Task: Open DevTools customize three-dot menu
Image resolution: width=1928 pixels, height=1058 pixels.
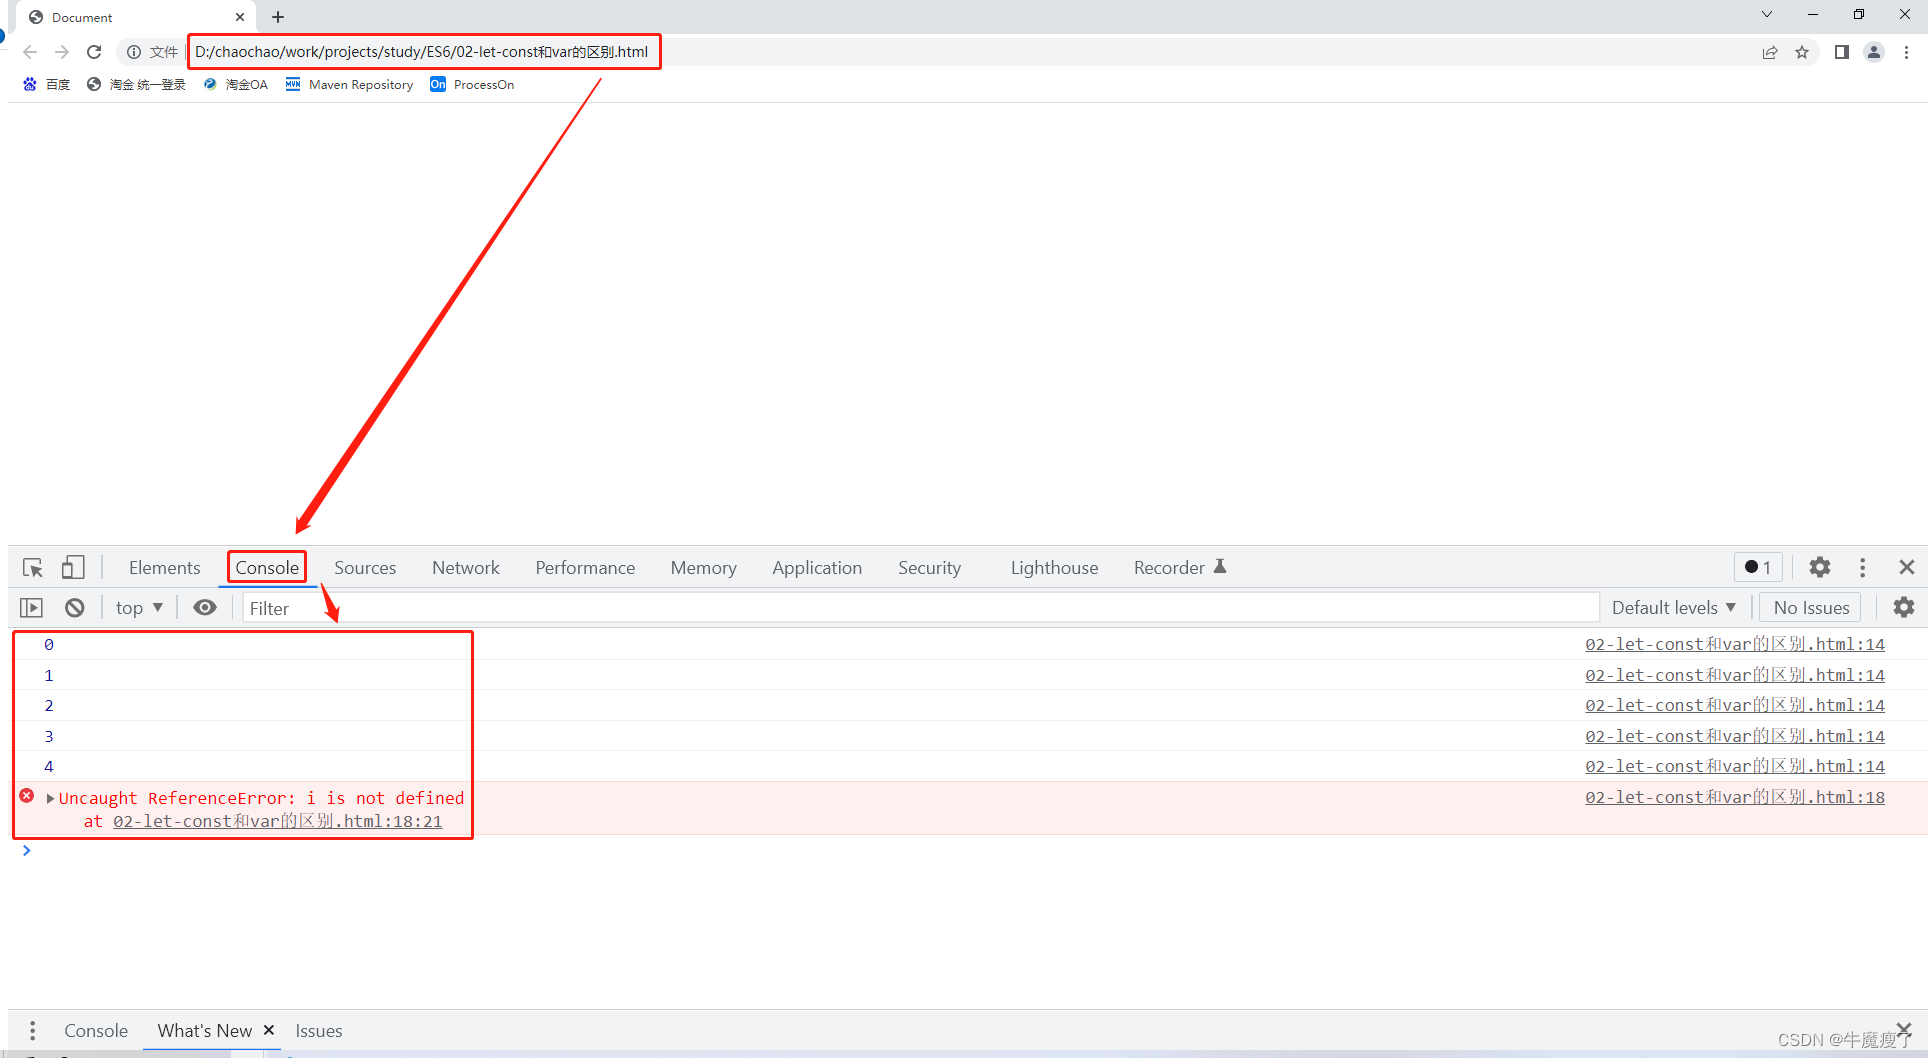Action: point(1862,568)
